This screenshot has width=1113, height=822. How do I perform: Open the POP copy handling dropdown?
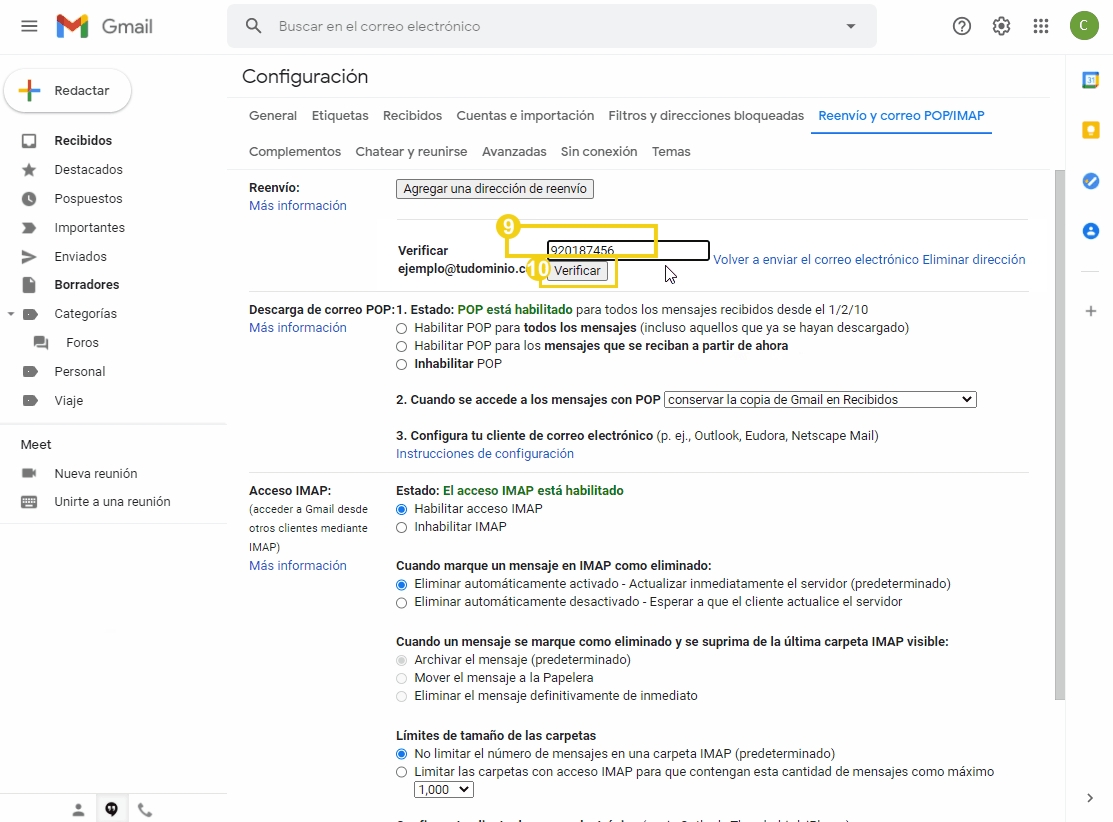(x=820, y=399)
